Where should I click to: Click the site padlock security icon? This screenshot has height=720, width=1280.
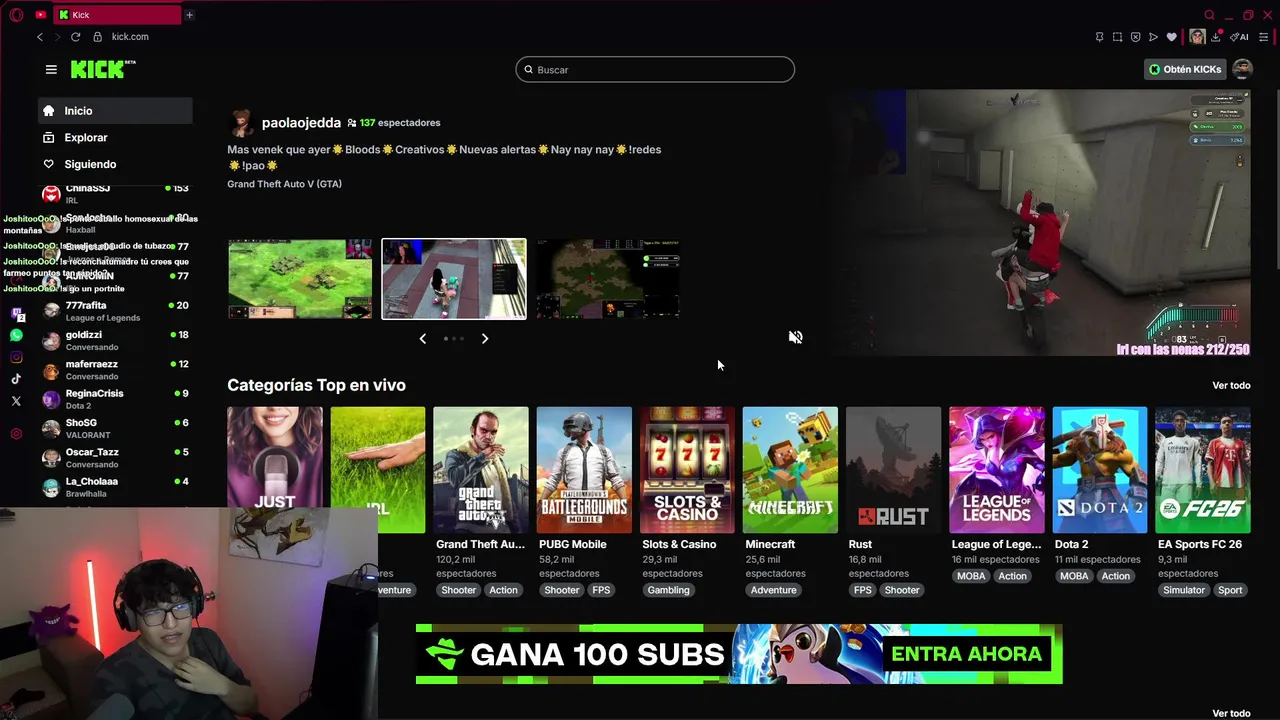(x=97, y=37)
